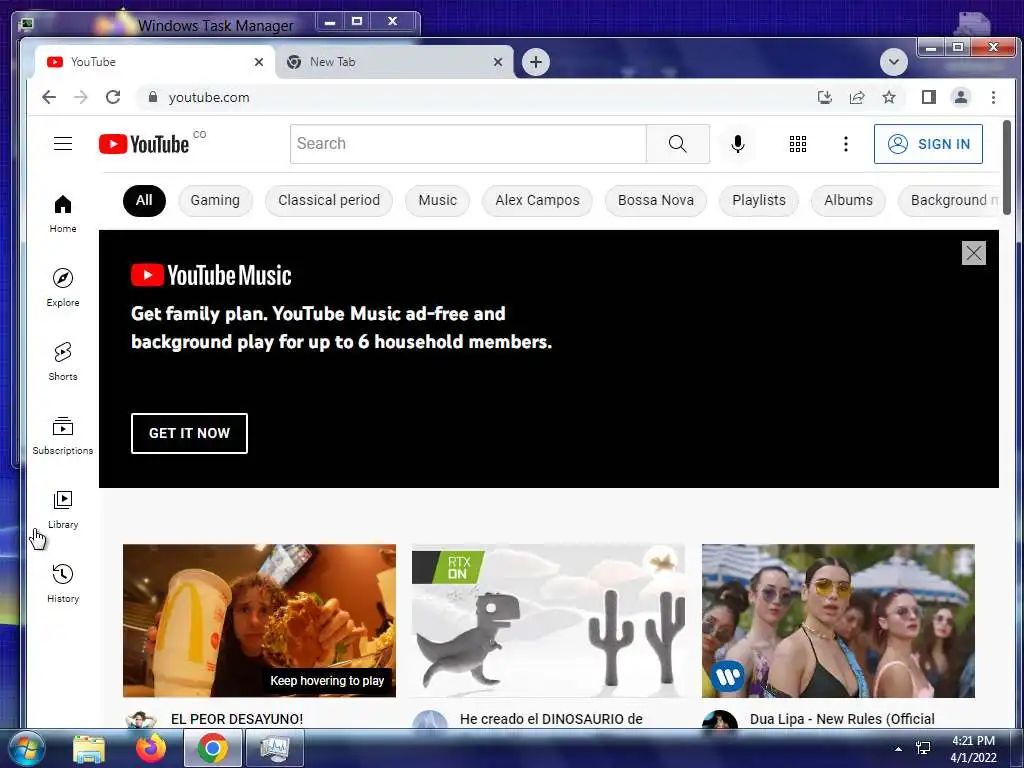Launch Firefox from taskbar
Viewport: 1024px width, 768px height.
tap(151, 749)
